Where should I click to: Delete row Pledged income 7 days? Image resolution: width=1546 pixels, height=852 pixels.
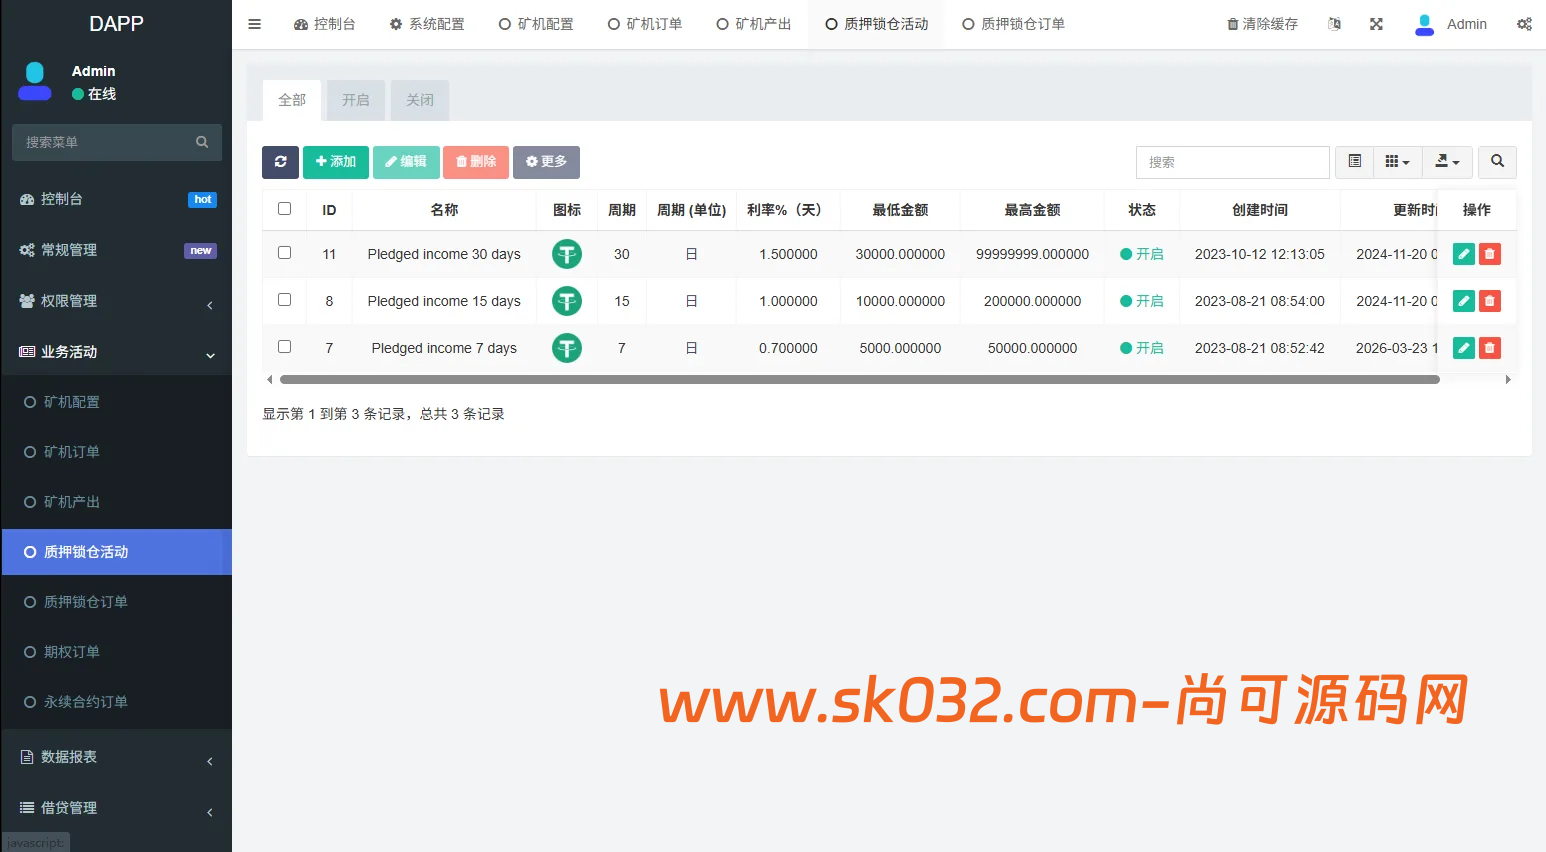coord(1490,348)
